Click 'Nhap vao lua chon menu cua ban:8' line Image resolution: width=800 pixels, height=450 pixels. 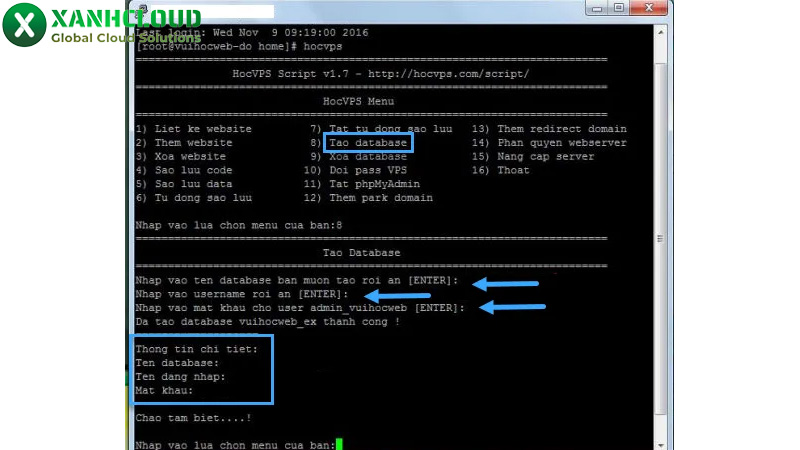[239, 226]
